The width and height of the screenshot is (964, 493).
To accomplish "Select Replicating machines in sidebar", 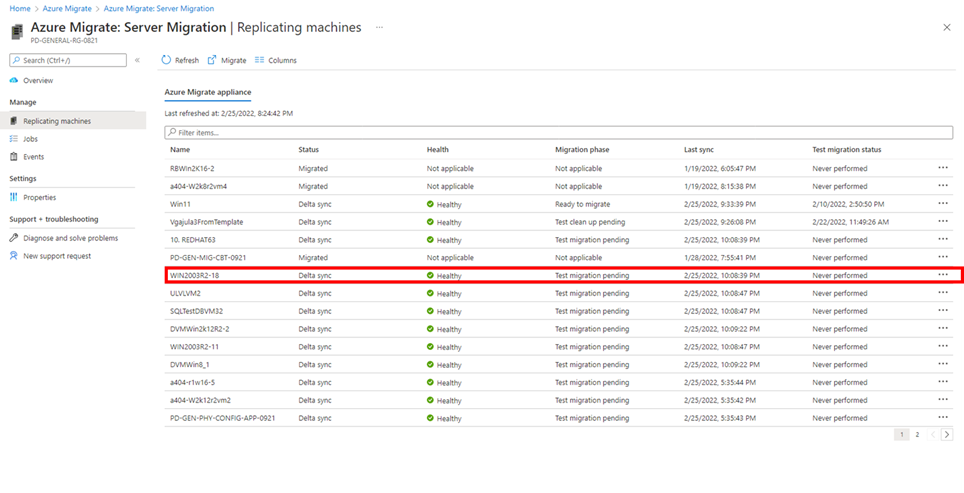I will click(x=73, y=121).
